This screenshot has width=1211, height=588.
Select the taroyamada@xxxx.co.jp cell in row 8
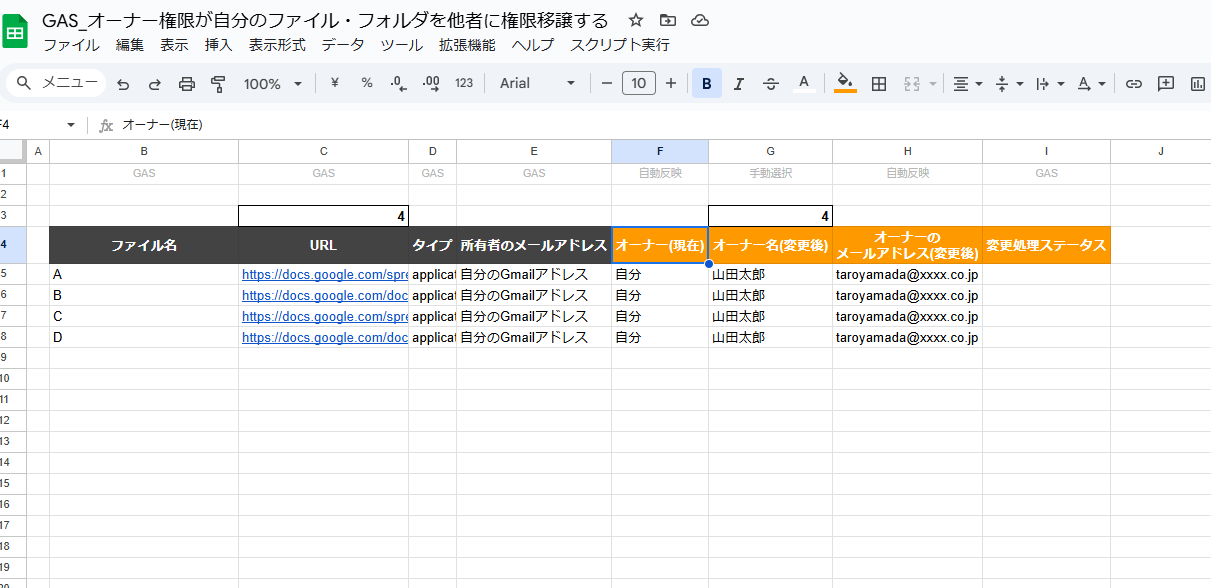click(907, 337)
